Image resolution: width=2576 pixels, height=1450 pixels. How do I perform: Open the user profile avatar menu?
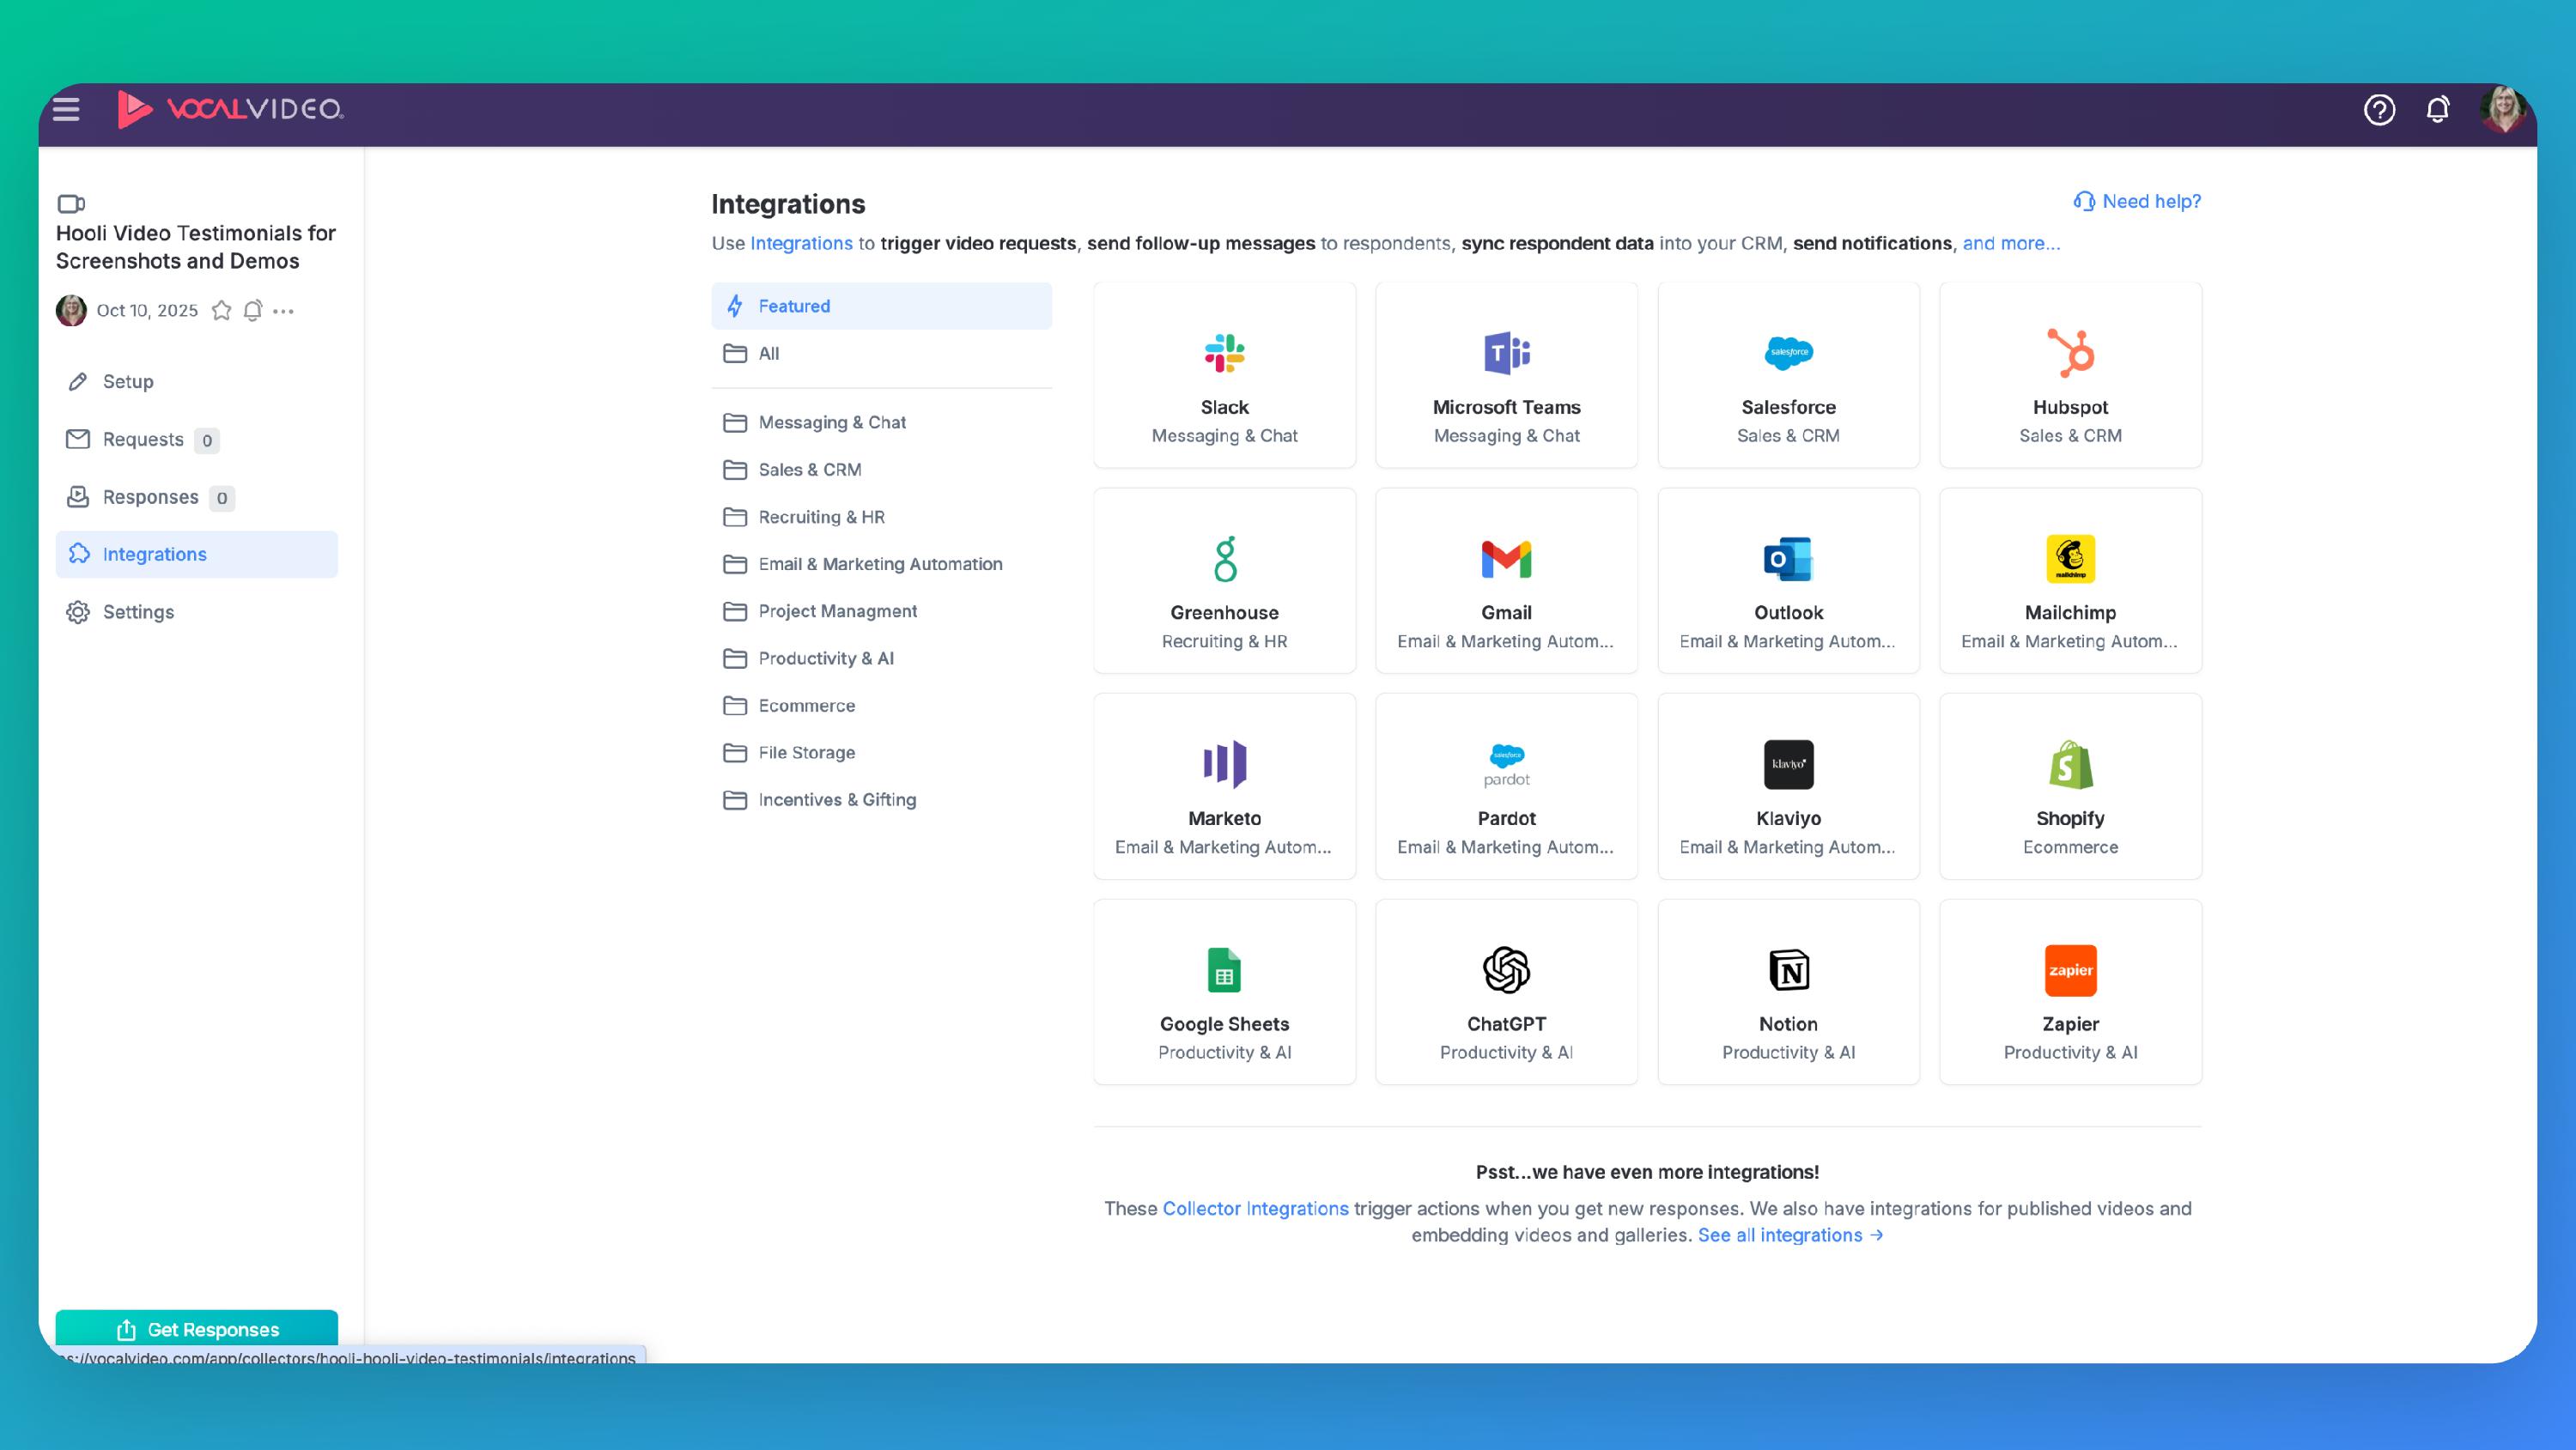(2502, 109)
